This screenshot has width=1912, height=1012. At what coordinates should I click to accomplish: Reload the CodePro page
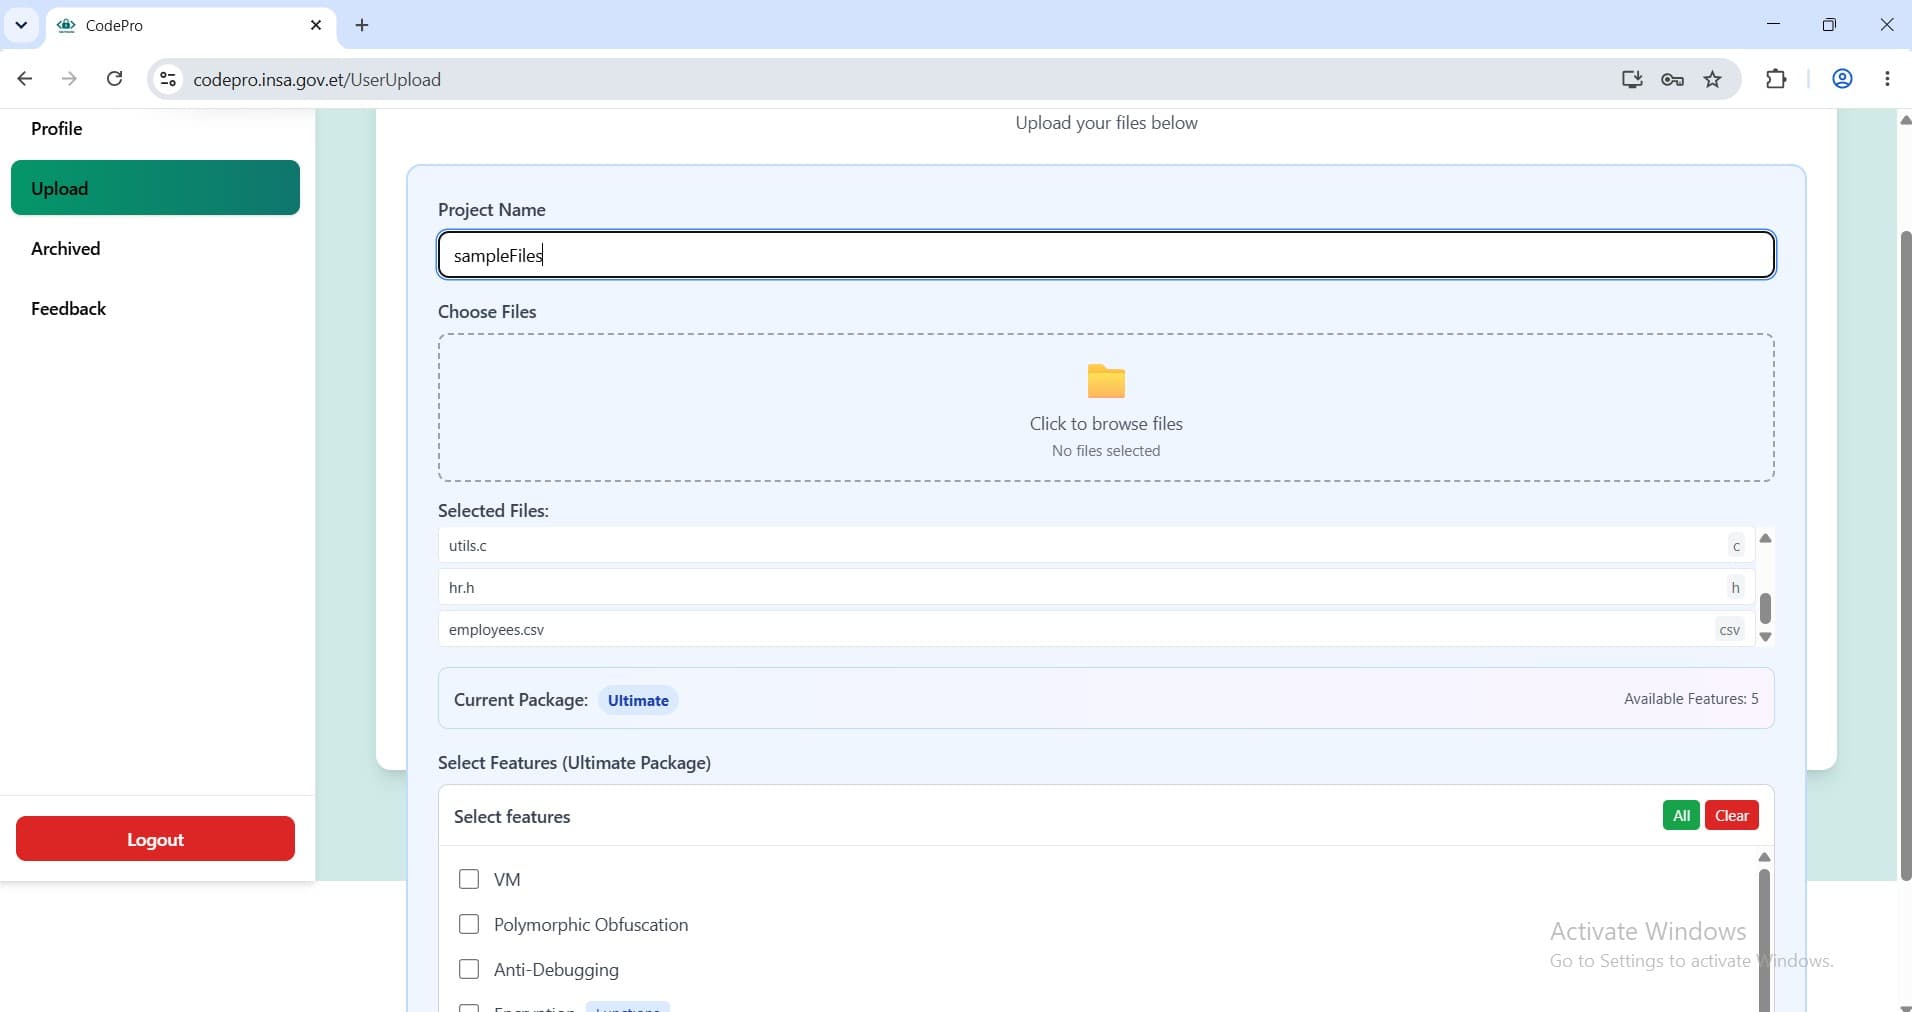click(x=114, y=79)
